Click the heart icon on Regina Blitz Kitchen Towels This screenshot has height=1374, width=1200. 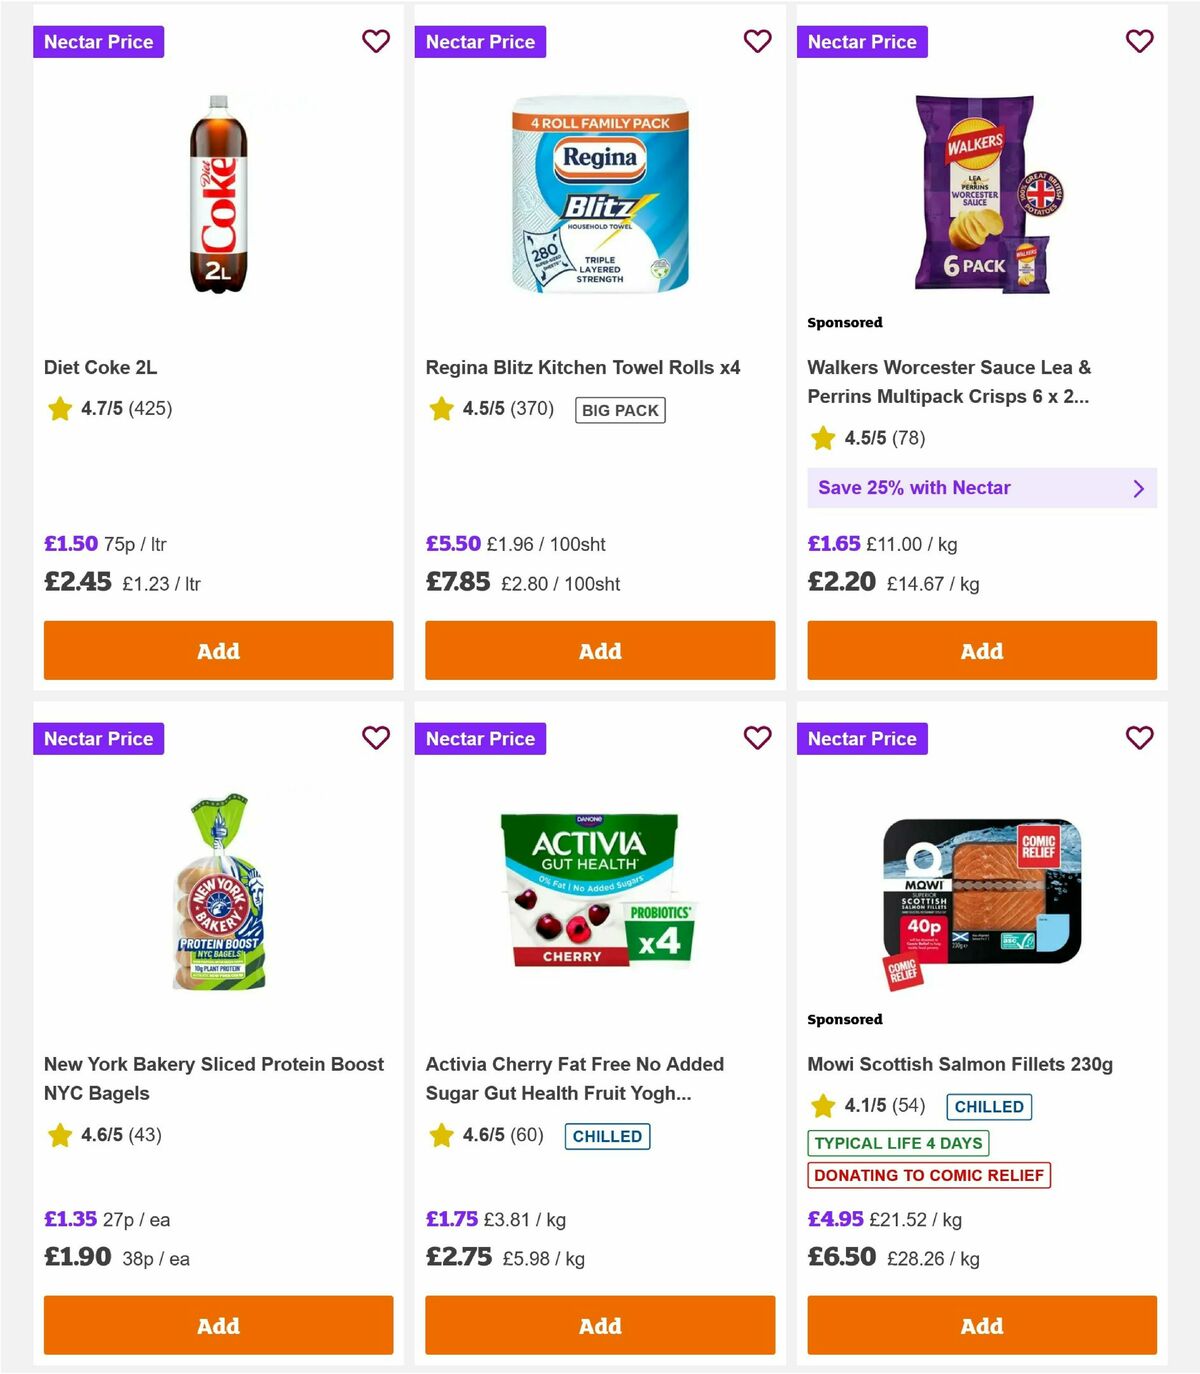pyautogui.click(x=758, y=41)
